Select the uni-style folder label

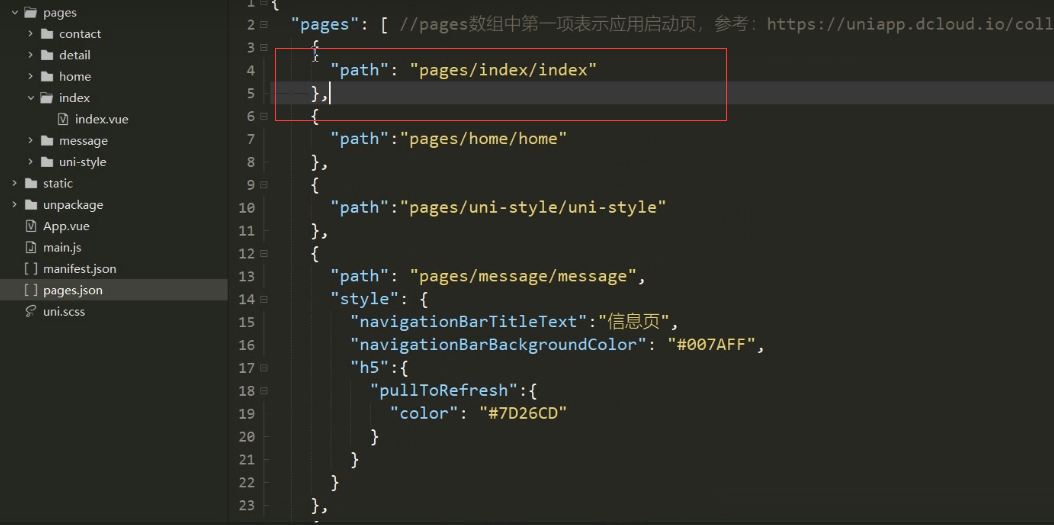click(83, 162)
